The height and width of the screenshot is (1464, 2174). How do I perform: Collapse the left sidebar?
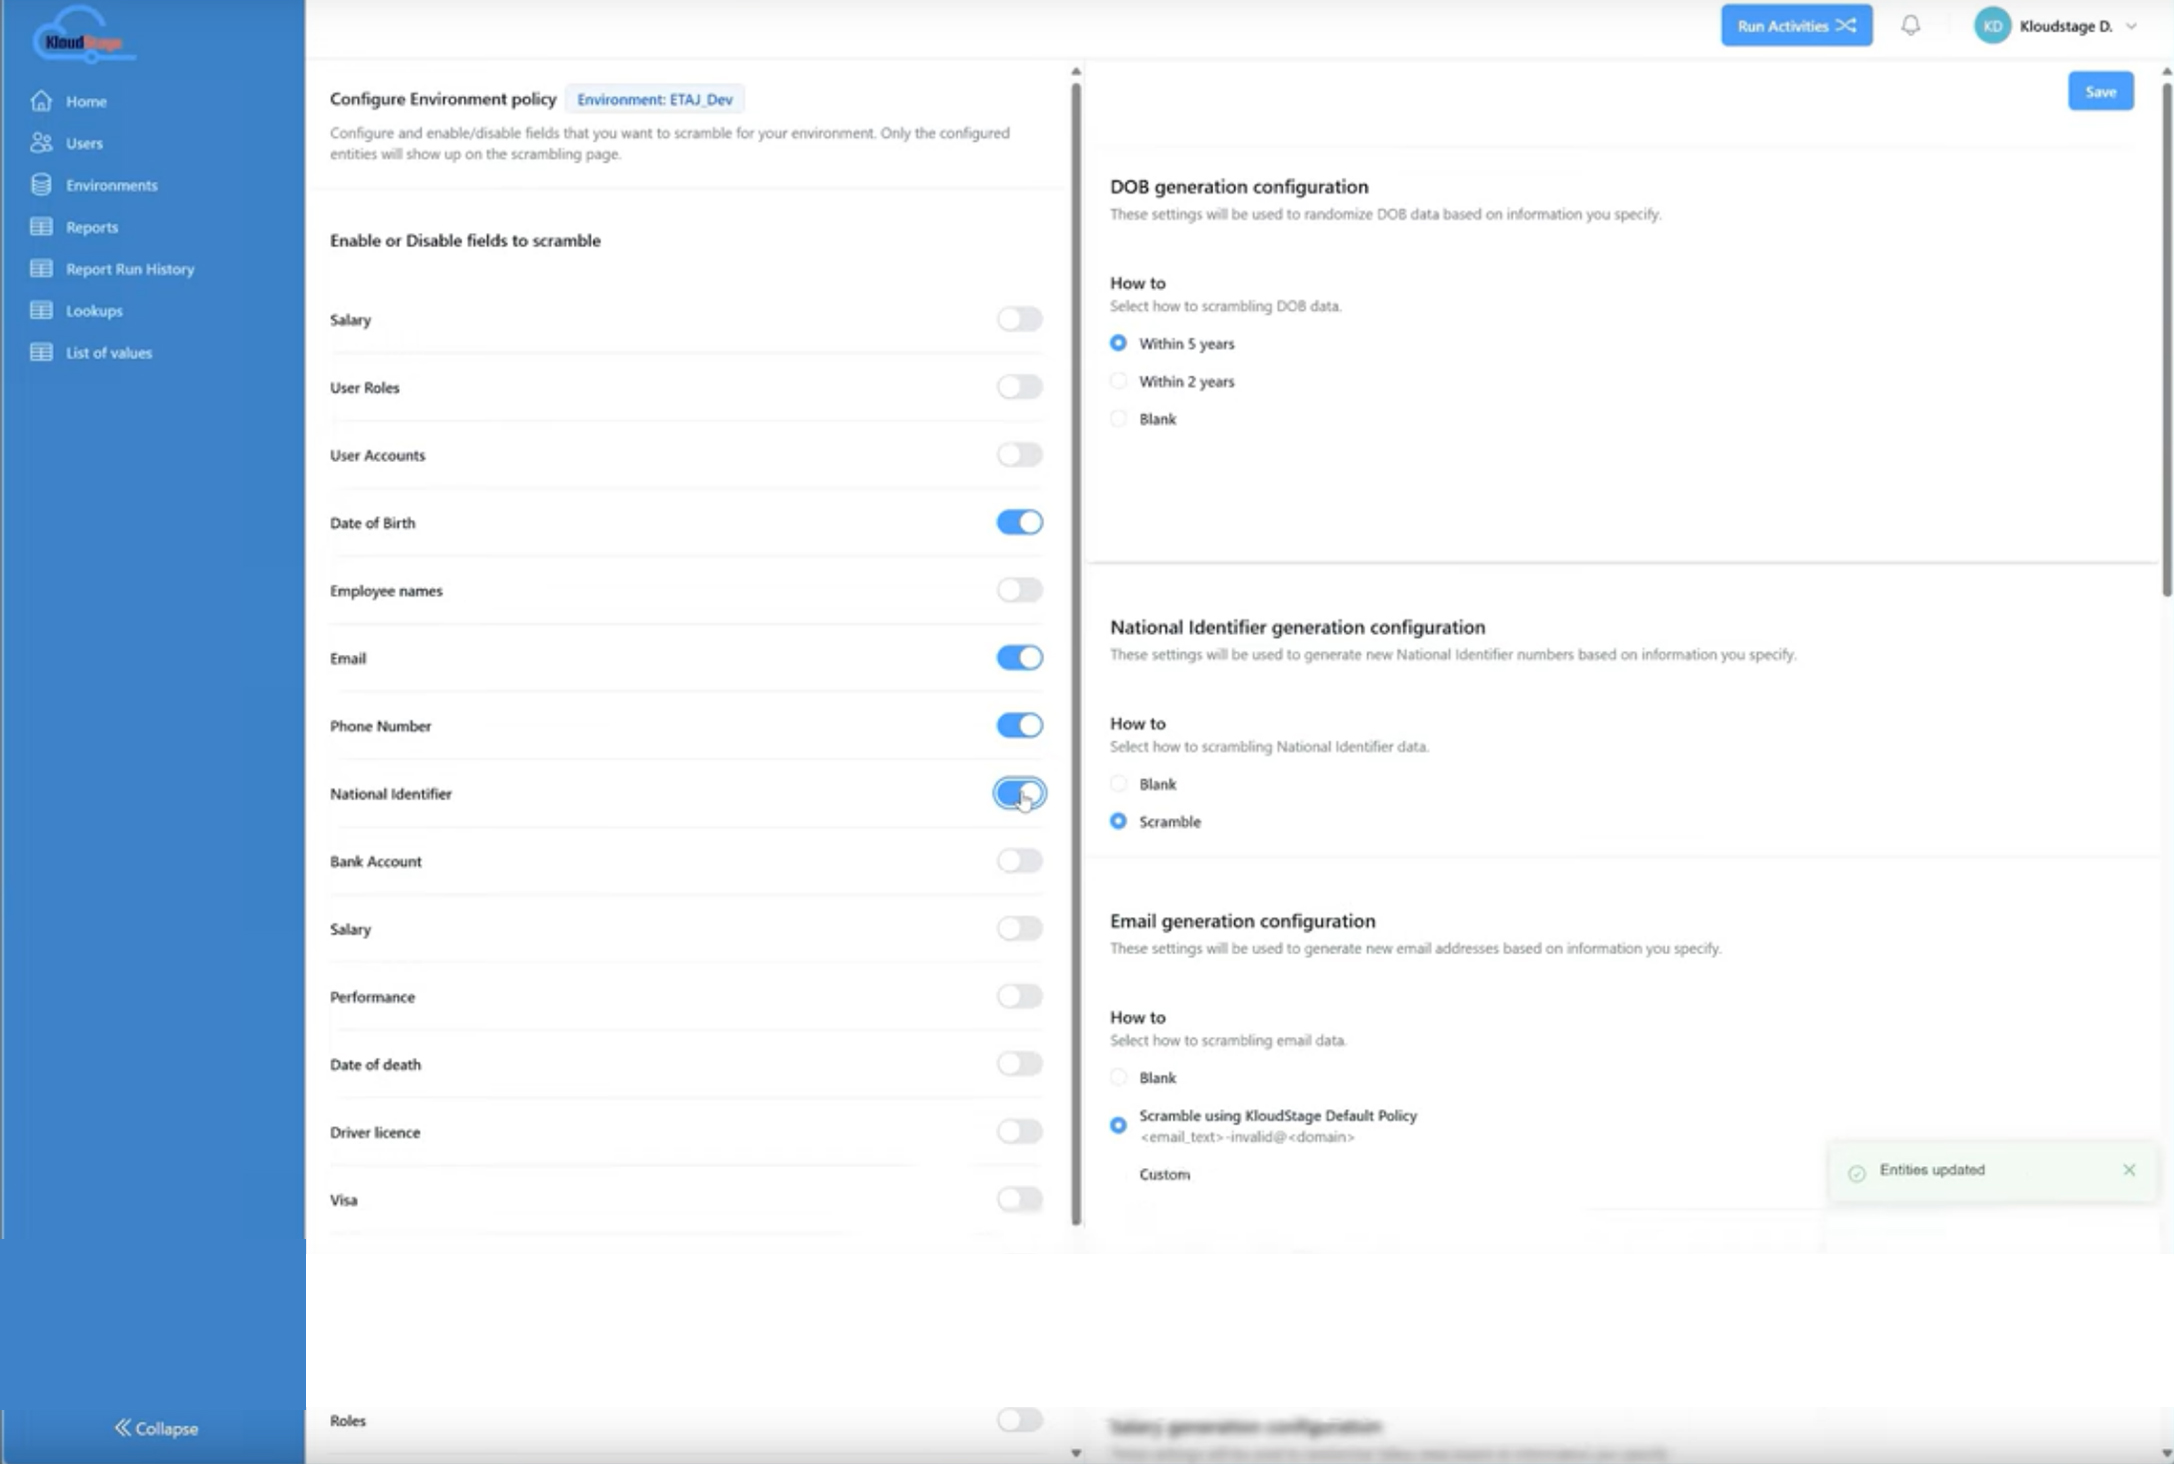pos(156,1428)
